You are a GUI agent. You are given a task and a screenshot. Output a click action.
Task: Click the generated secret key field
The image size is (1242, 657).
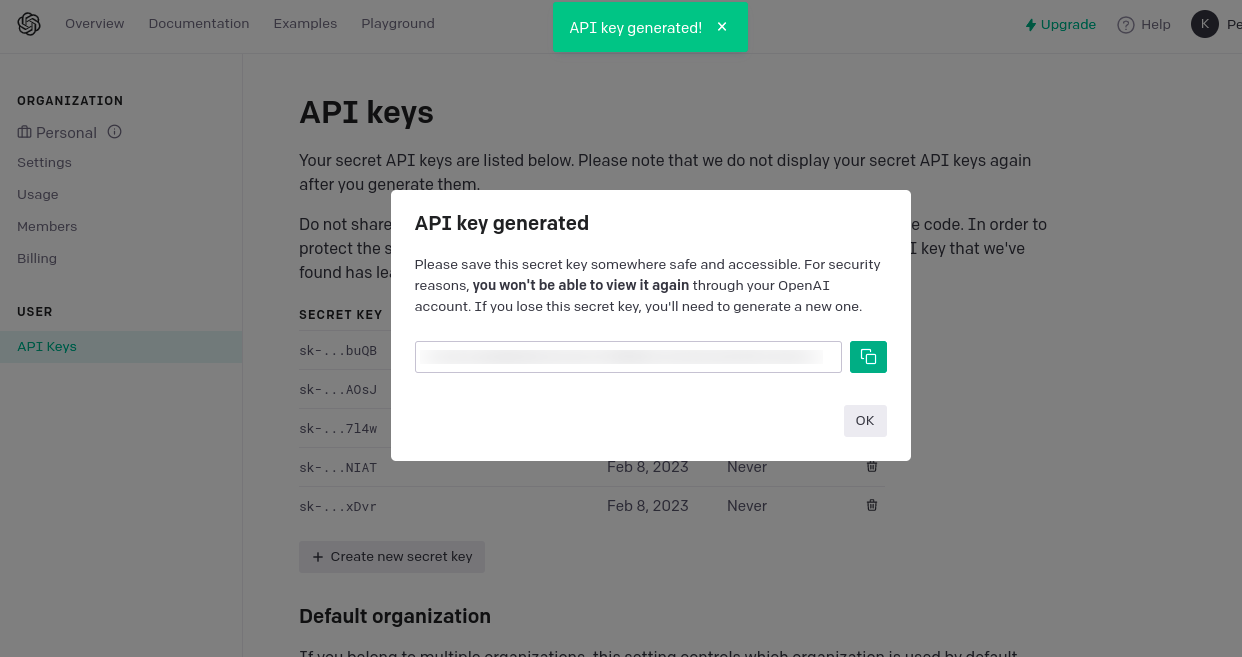628,357
